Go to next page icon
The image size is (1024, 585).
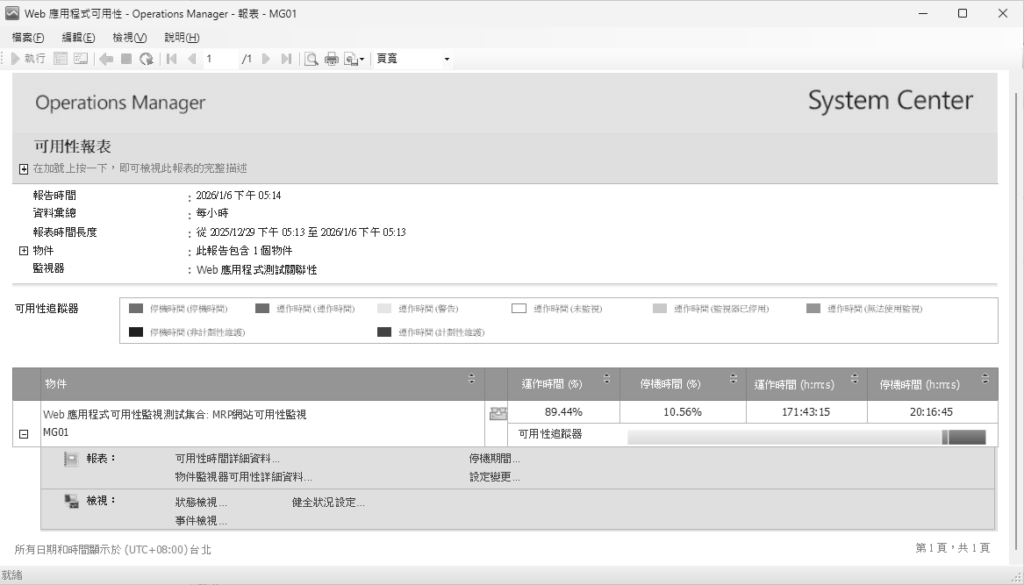266,59
